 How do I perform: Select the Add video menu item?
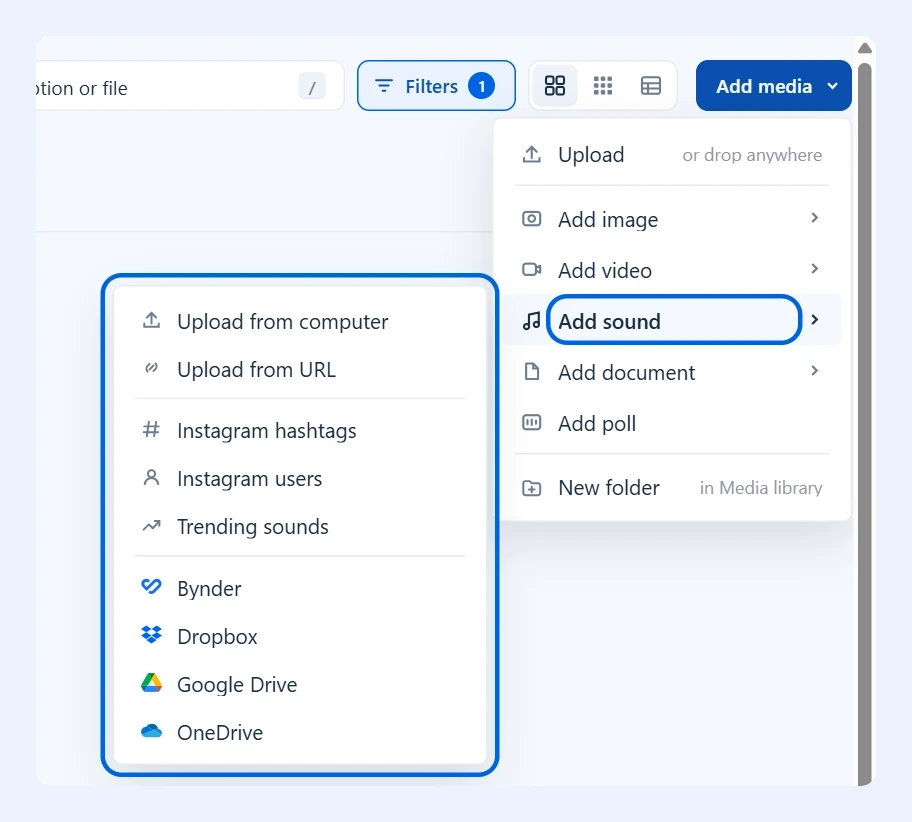[x=672, y=270]
